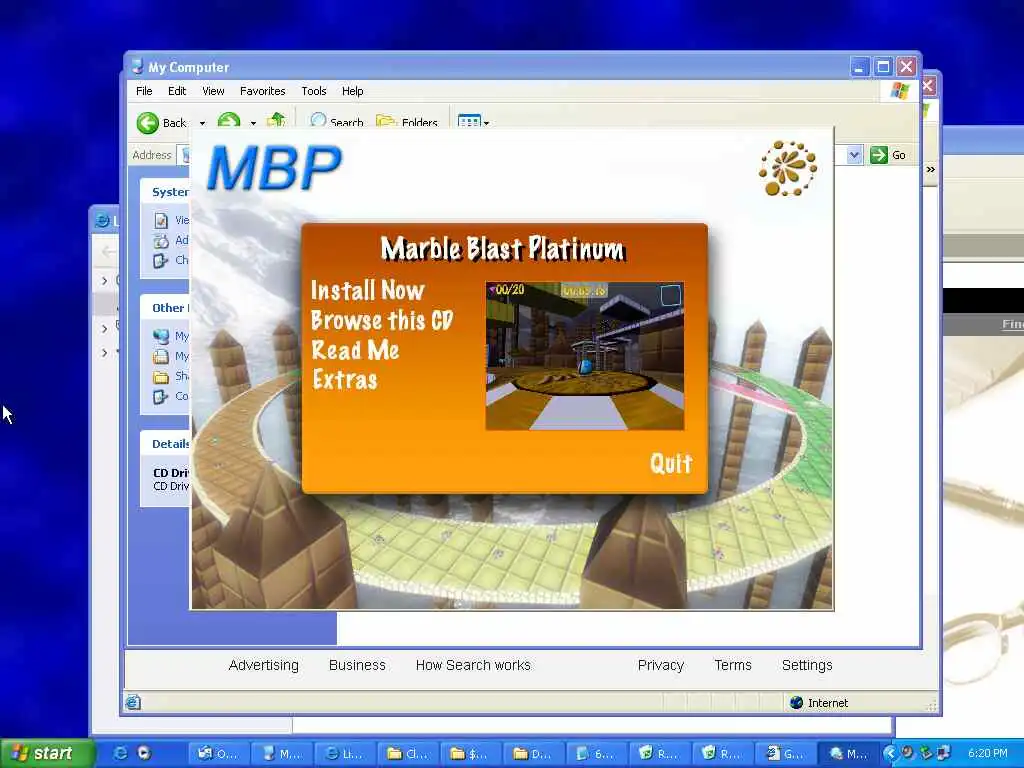The width and height of the screenshot is (1024, 768).
Task: Click the gold swirl logo in installer
Action: coord(788,168)
